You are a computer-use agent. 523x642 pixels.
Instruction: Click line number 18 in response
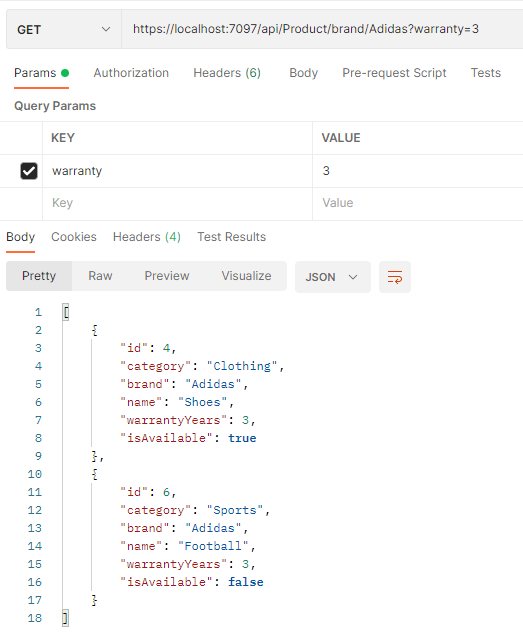coord(35,618)
